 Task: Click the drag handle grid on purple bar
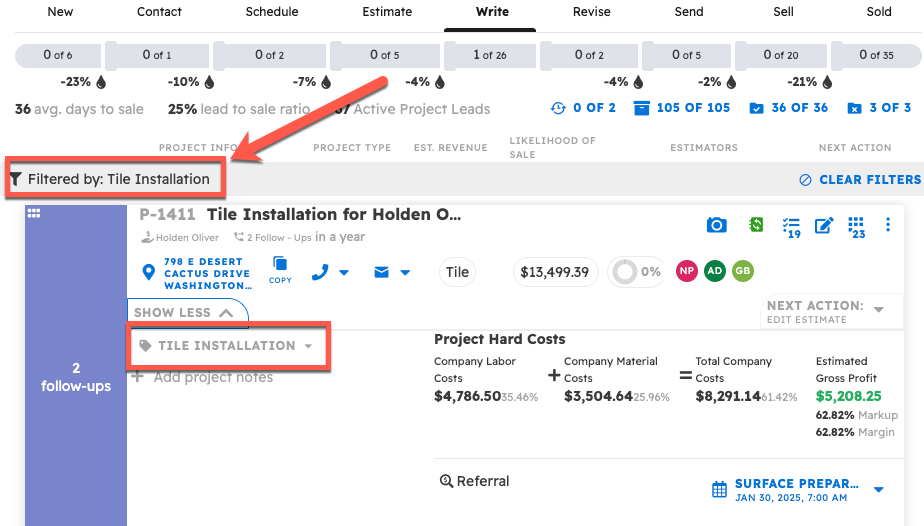pyautogui.click(x=33, y=213)
